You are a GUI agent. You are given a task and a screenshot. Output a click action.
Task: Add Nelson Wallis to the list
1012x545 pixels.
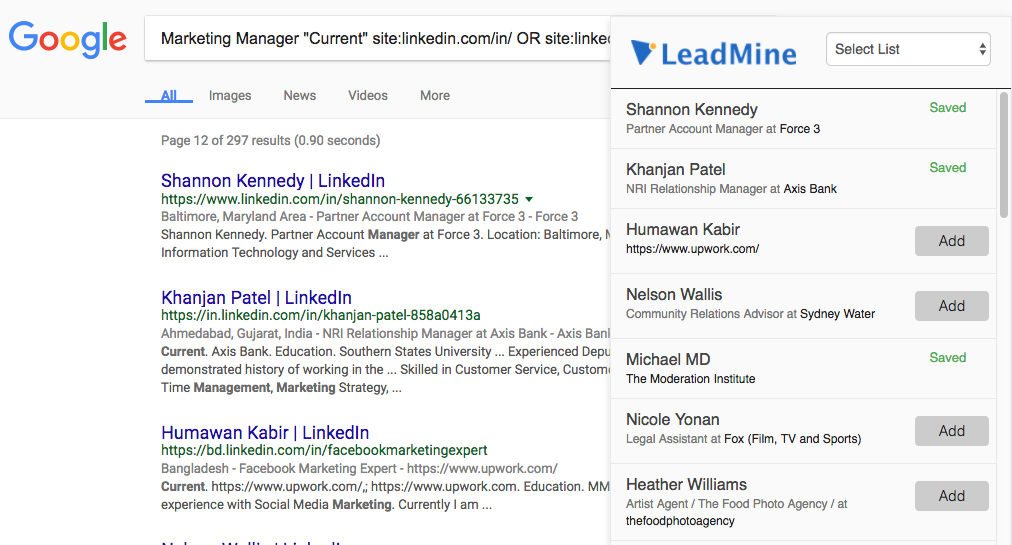[x=951, y=306]
